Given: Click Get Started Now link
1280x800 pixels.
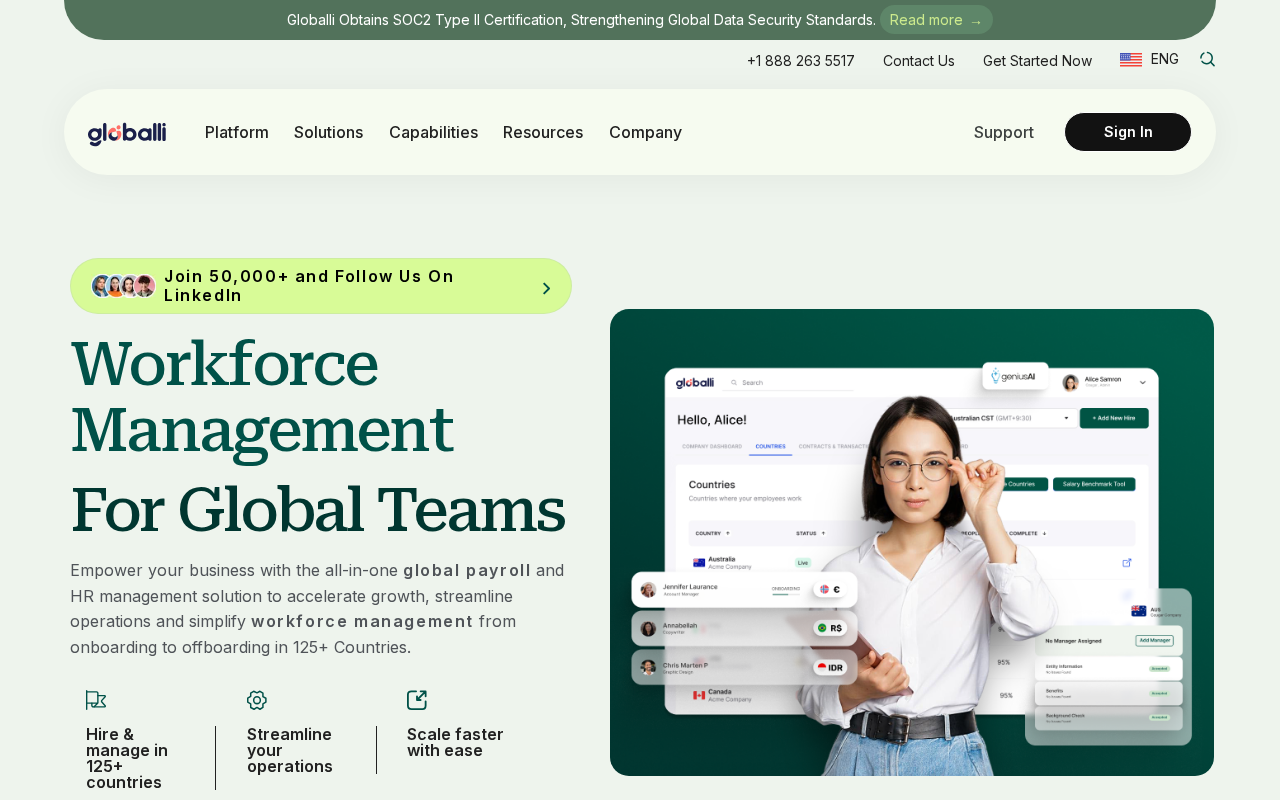Looking at the screenshot, I should [x=1037, y=61].
